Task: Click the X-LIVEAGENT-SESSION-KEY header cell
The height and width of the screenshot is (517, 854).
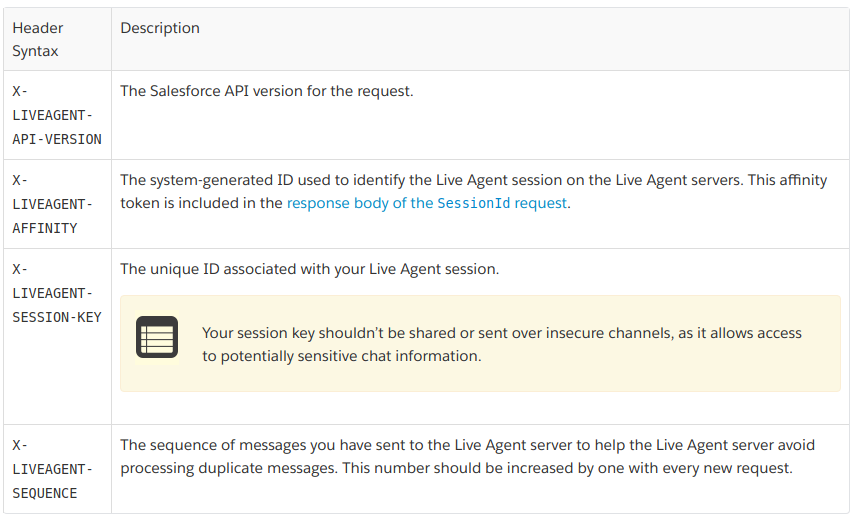Action: [57, 337]
